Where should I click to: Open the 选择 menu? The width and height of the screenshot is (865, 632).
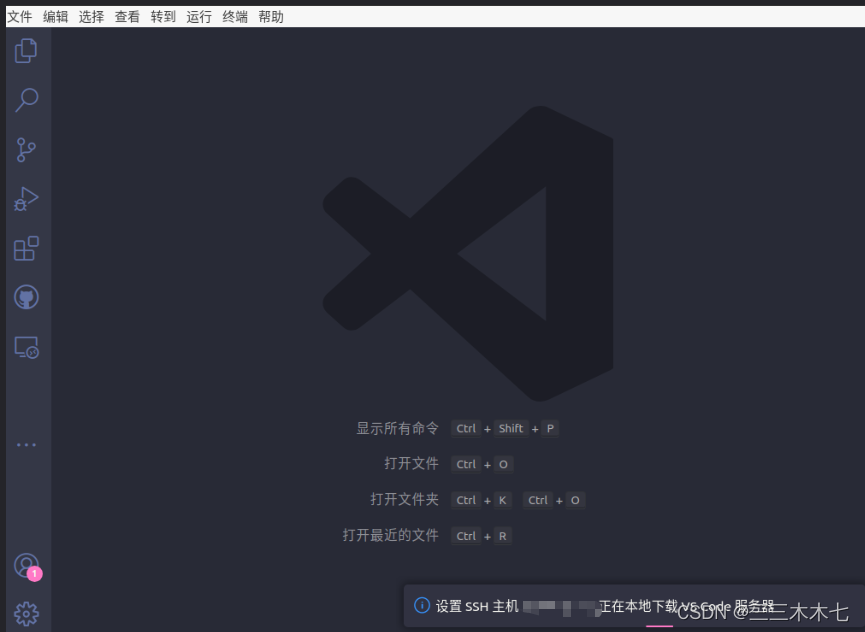pos(92,17)
